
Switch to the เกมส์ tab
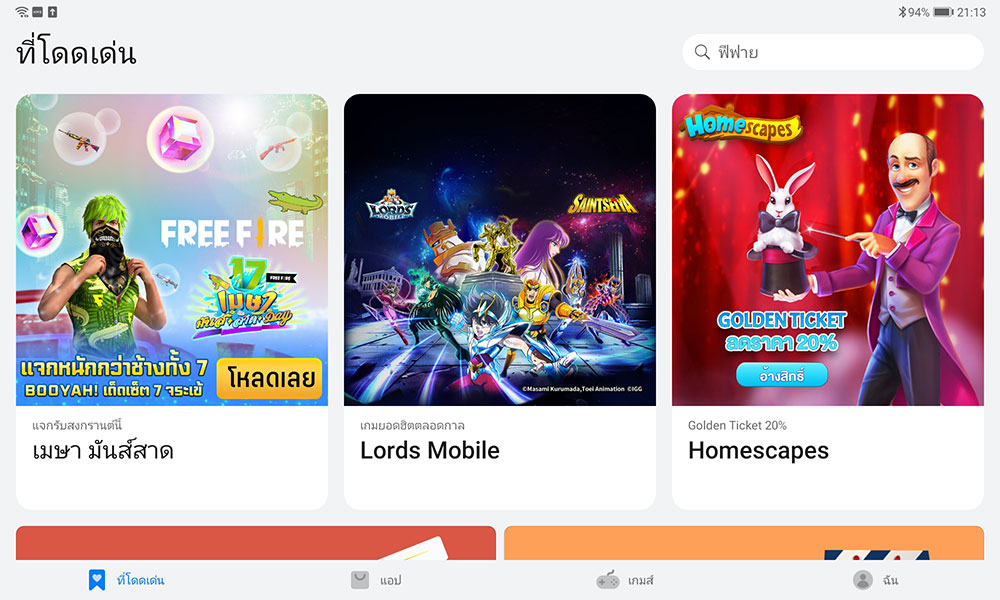(x=640, y=580)
